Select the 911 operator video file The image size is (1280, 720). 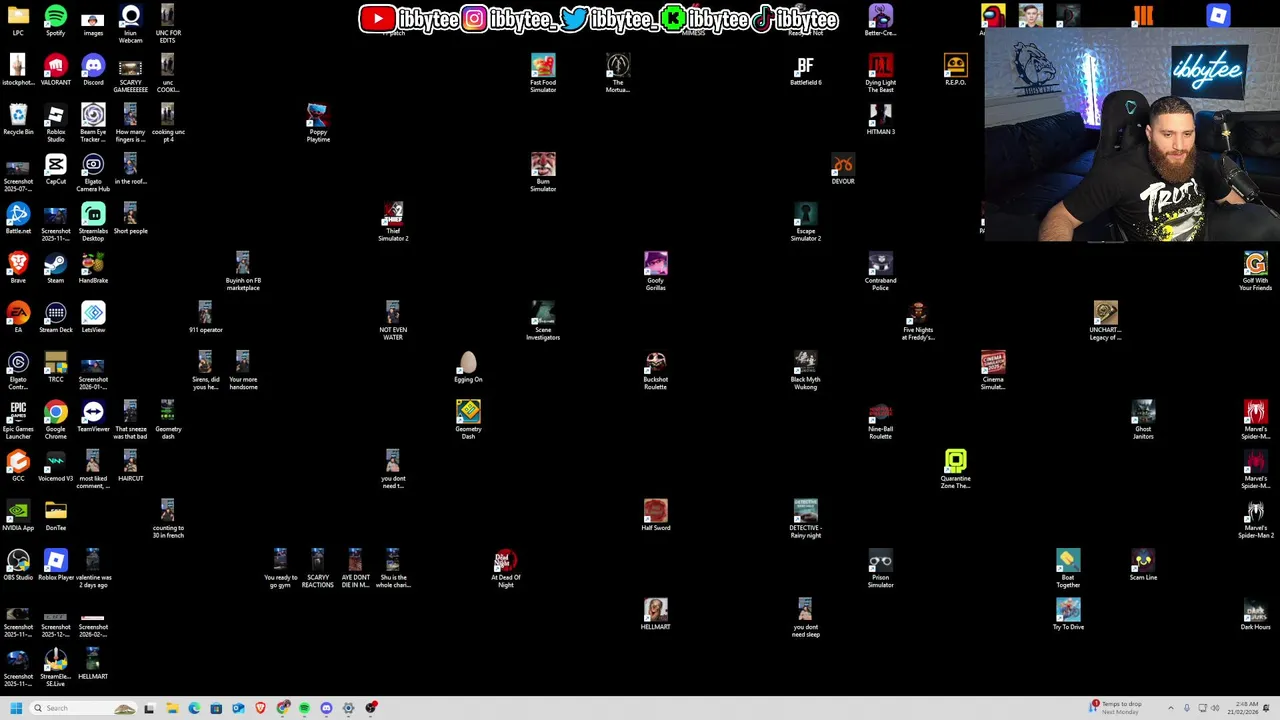(205, 317)
